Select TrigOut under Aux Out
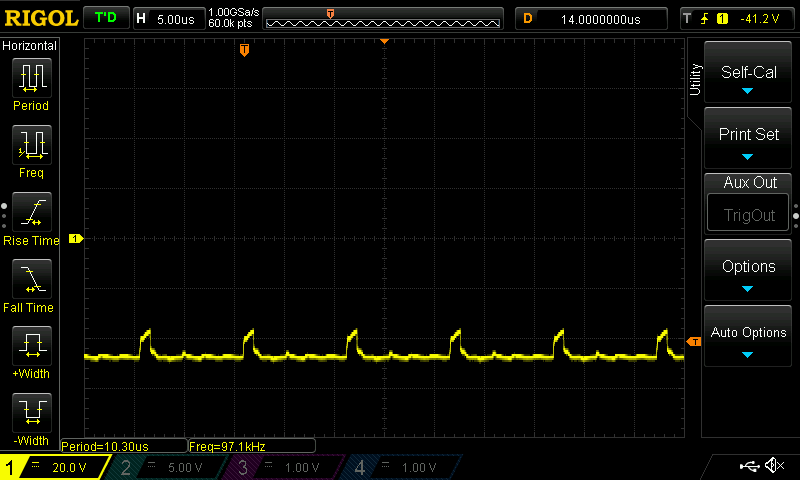This screenshot has width=800, height=480. pos(748,213)
